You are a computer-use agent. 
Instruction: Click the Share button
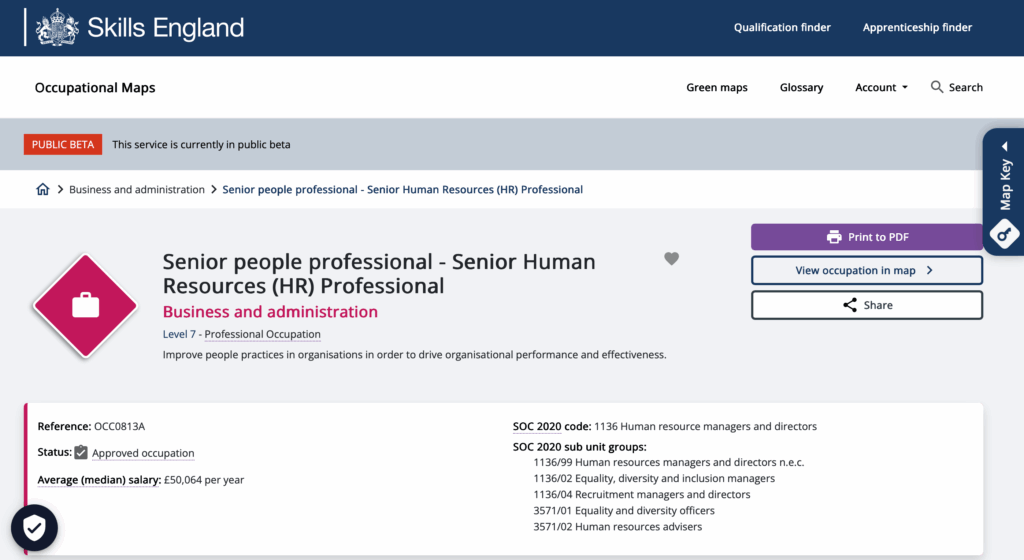[x=866, y=305]
